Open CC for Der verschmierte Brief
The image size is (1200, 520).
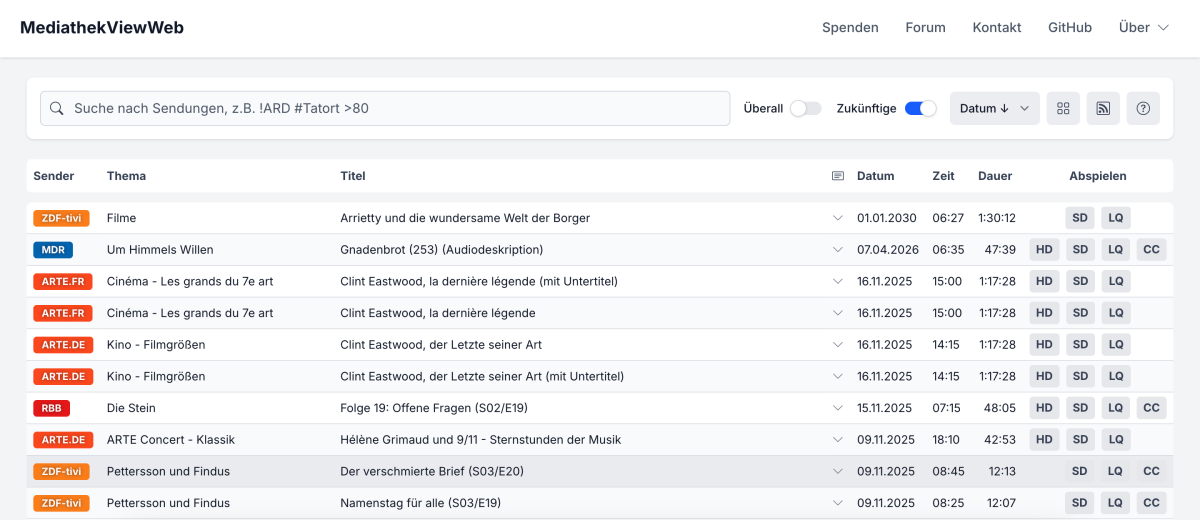pyautogui.click(x=1152, y=471)
